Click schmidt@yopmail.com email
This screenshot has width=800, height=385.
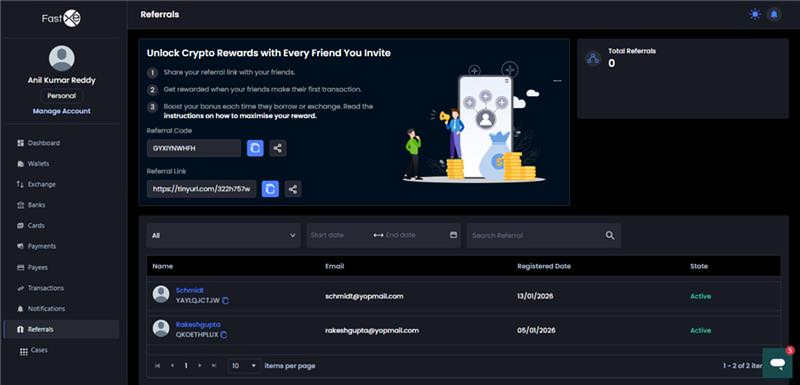[x=364, y=296]
